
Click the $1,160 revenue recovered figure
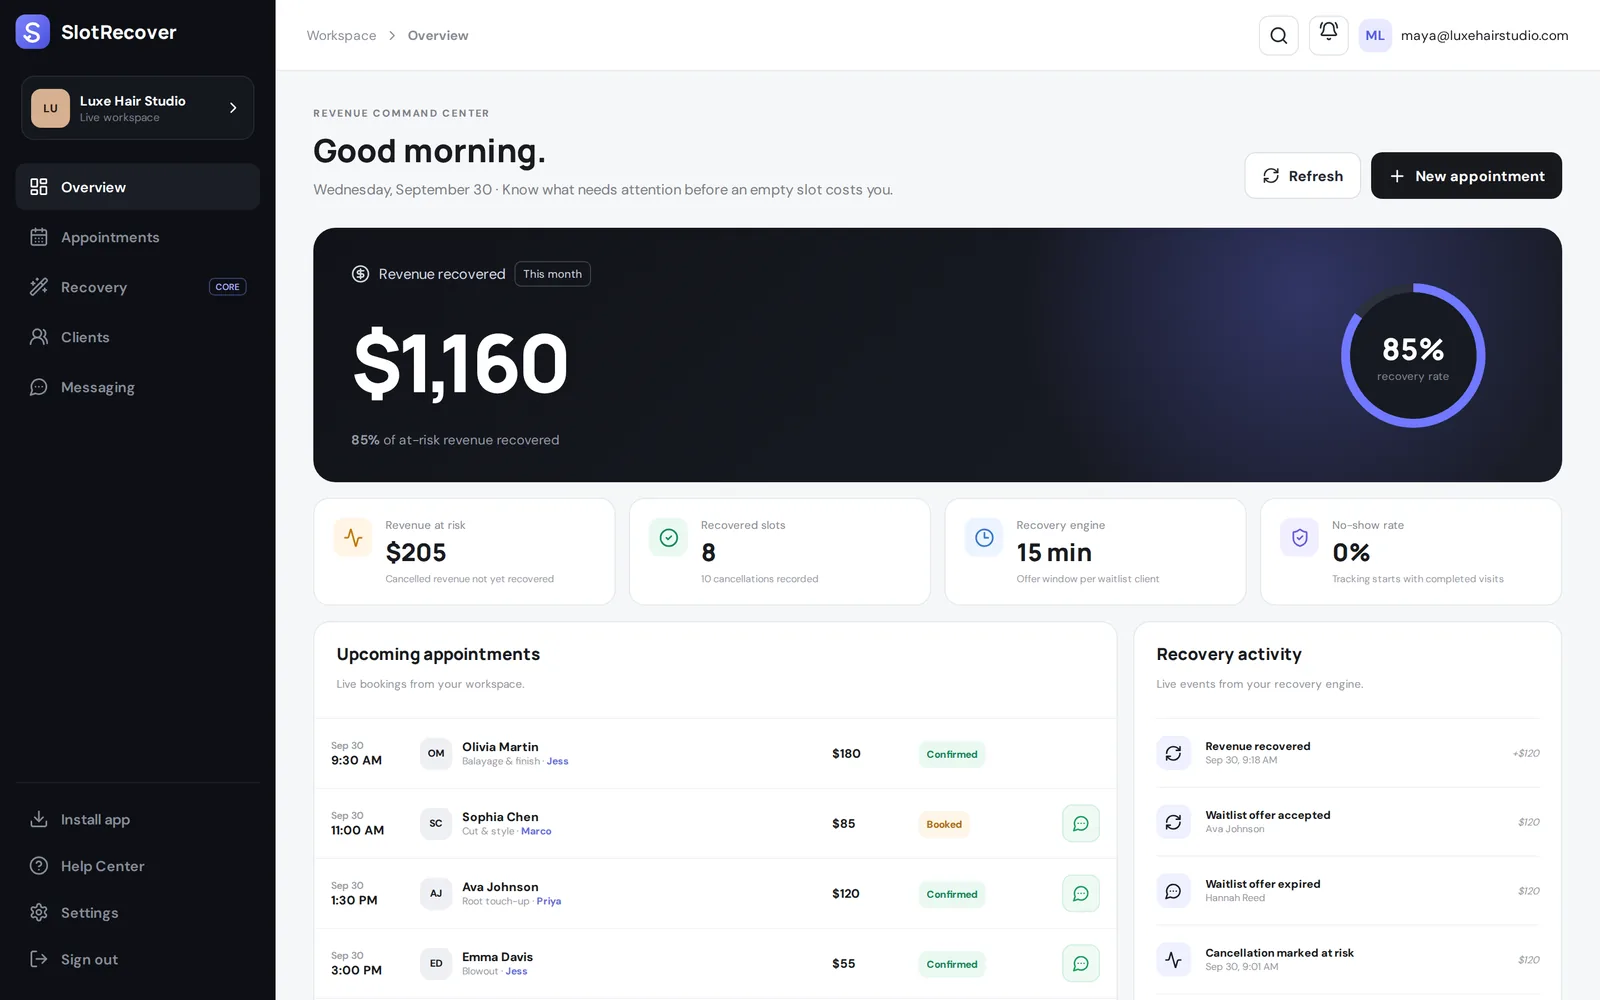(x=460, y=364)
